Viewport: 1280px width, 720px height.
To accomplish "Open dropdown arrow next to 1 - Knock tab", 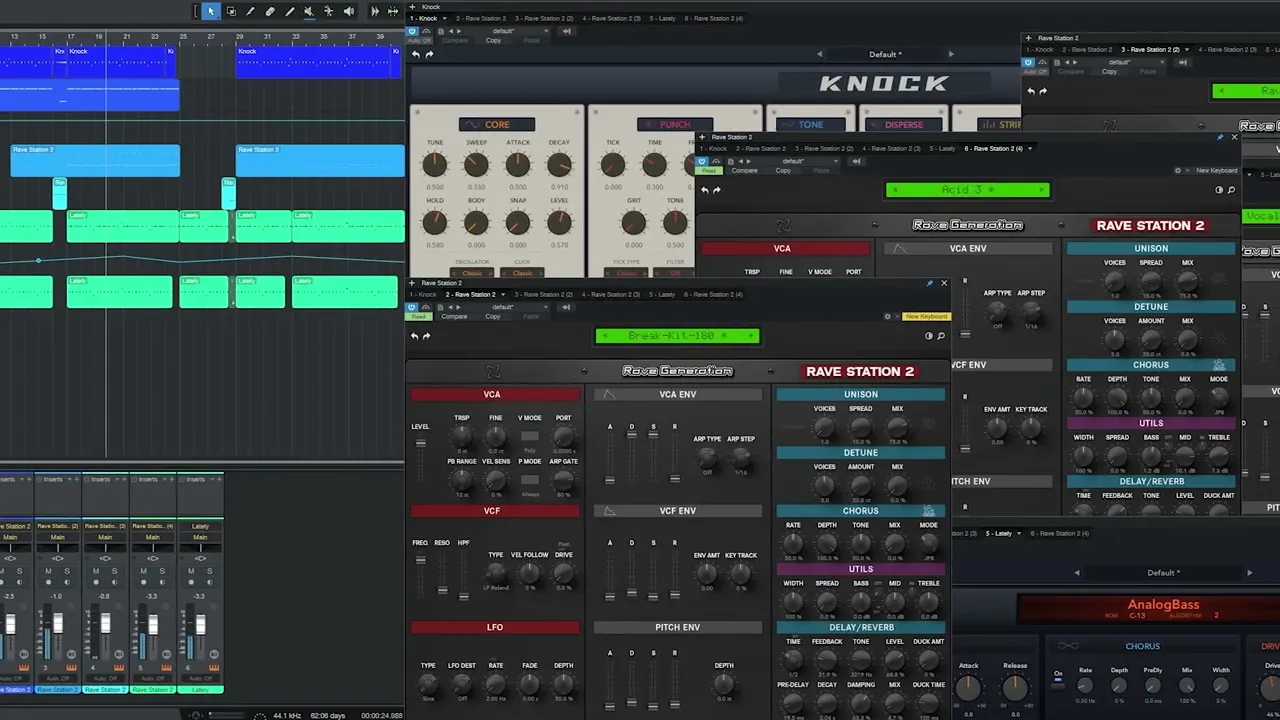I will pos(444,18).
